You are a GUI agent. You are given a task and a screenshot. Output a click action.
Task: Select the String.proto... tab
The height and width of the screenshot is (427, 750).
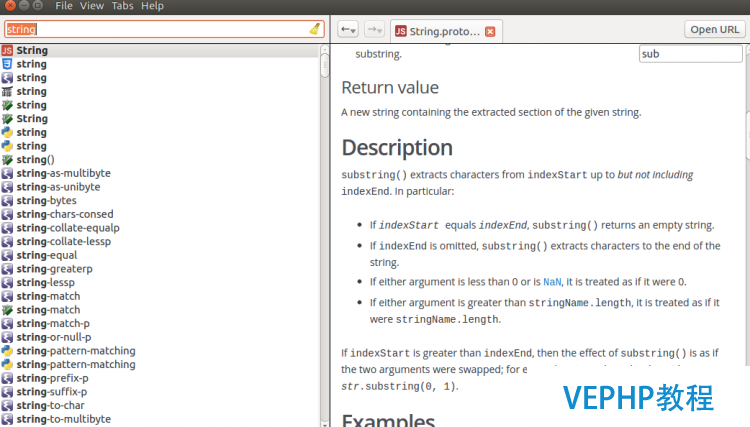coord(444,32)
